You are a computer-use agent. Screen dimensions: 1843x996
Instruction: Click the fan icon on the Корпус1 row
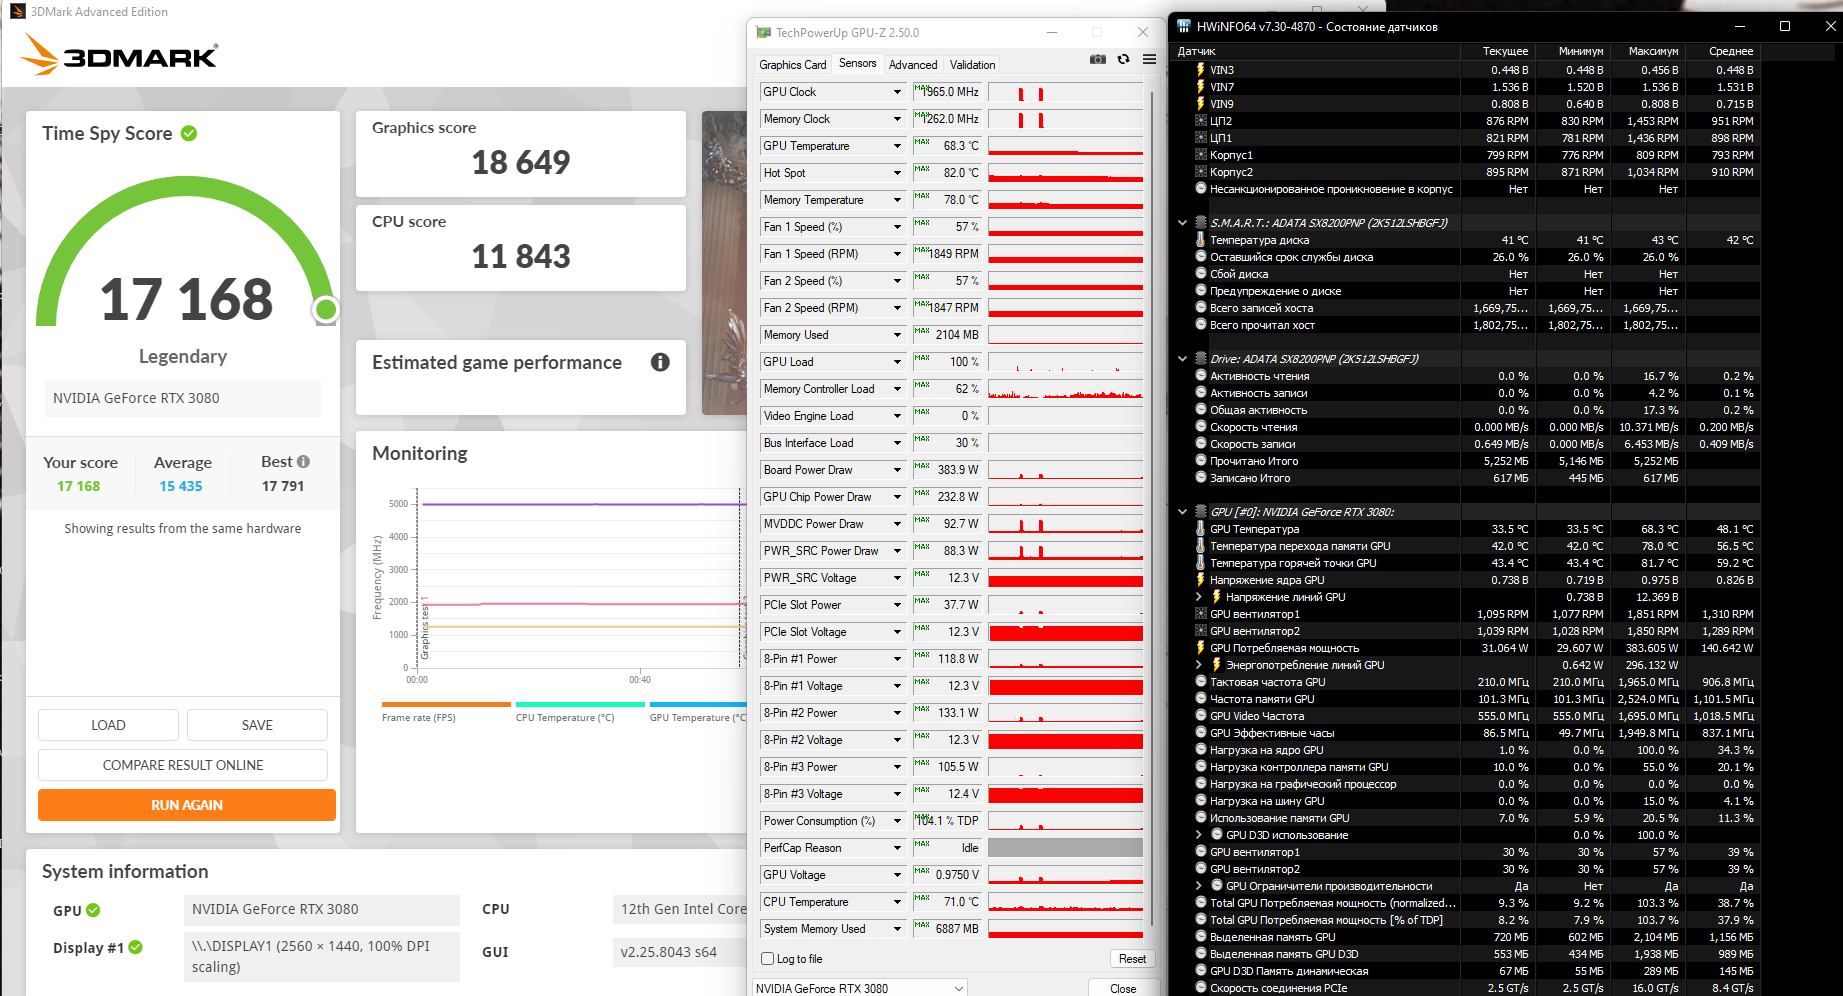pos(1201,155)
